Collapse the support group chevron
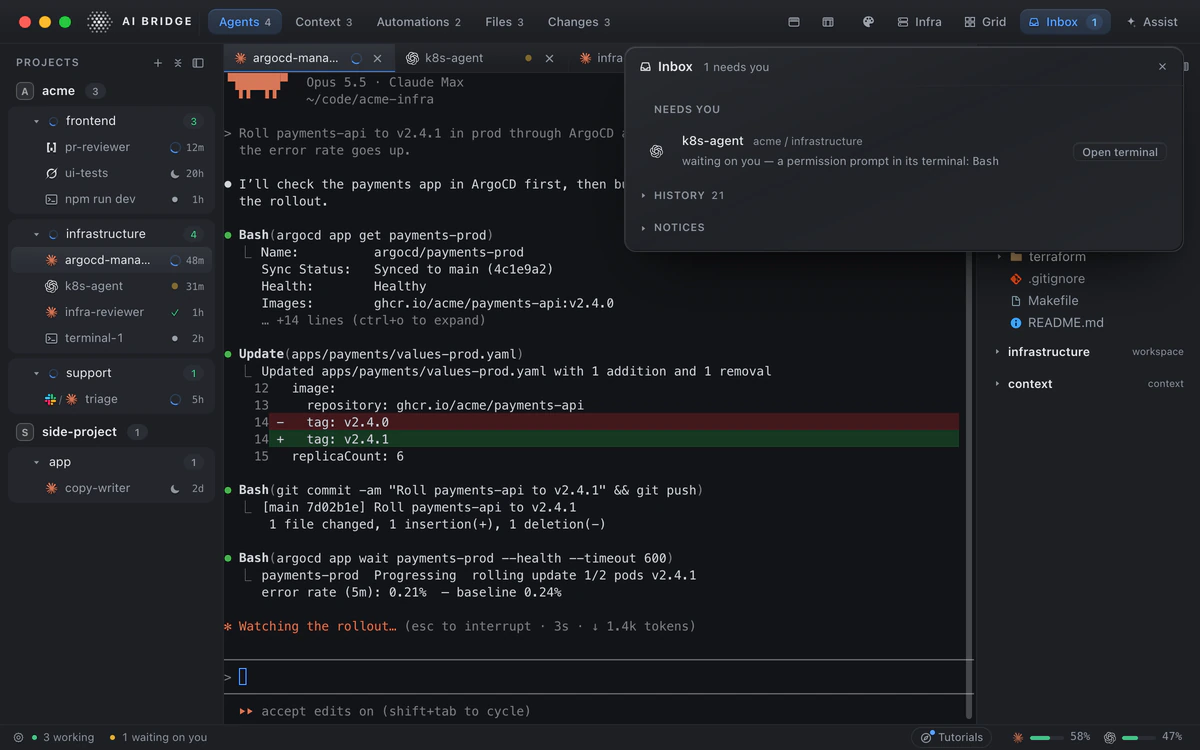This screenshot has width=1200, height=750. pyautogui.click(x=37, y=373)
